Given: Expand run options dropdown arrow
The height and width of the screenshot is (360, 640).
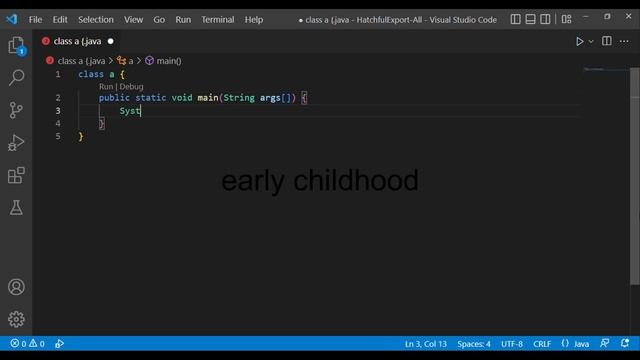Looking at the screenshot, I should pyautogui.click(x=591, y=42).
